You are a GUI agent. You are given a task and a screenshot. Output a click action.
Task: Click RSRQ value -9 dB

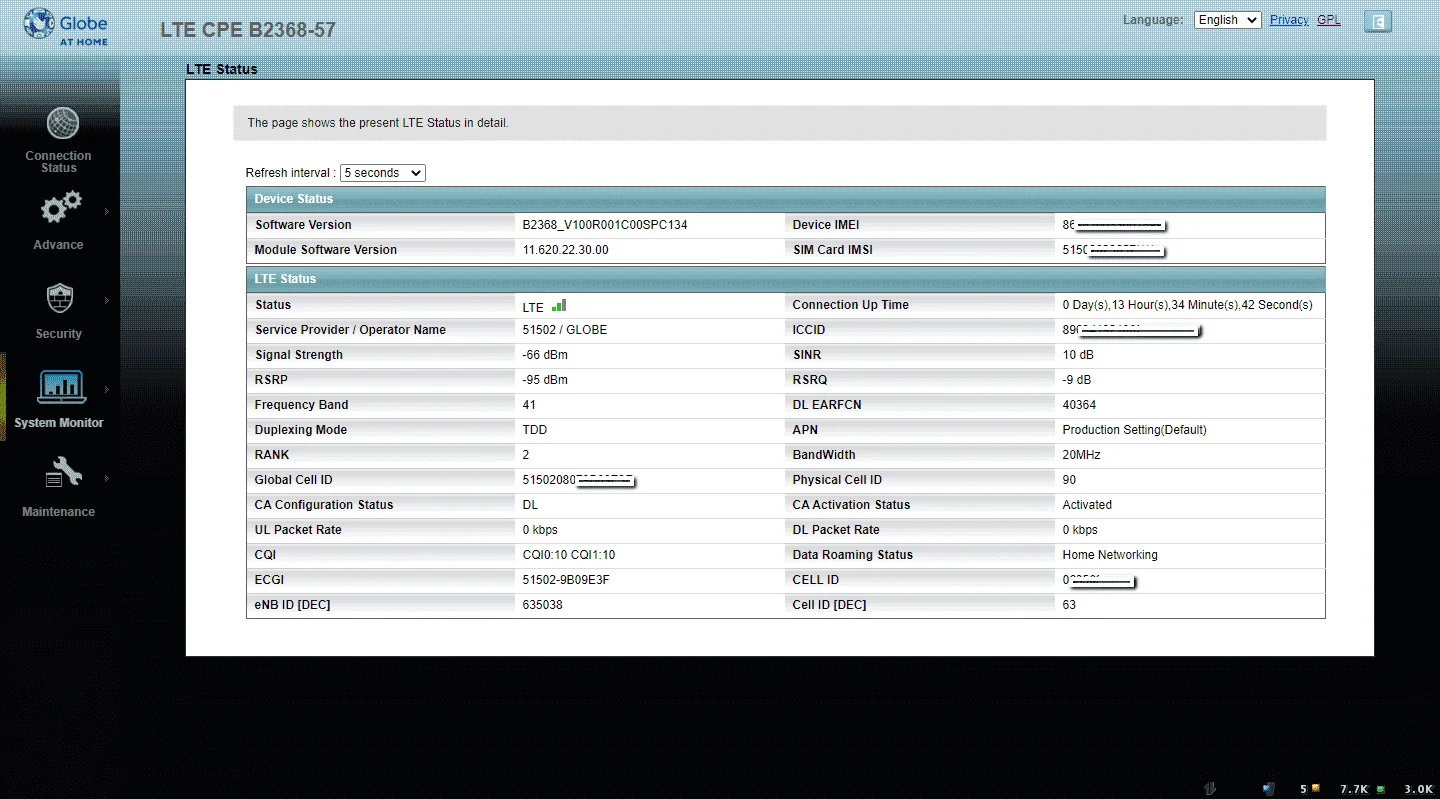[x=1076, y=380]
